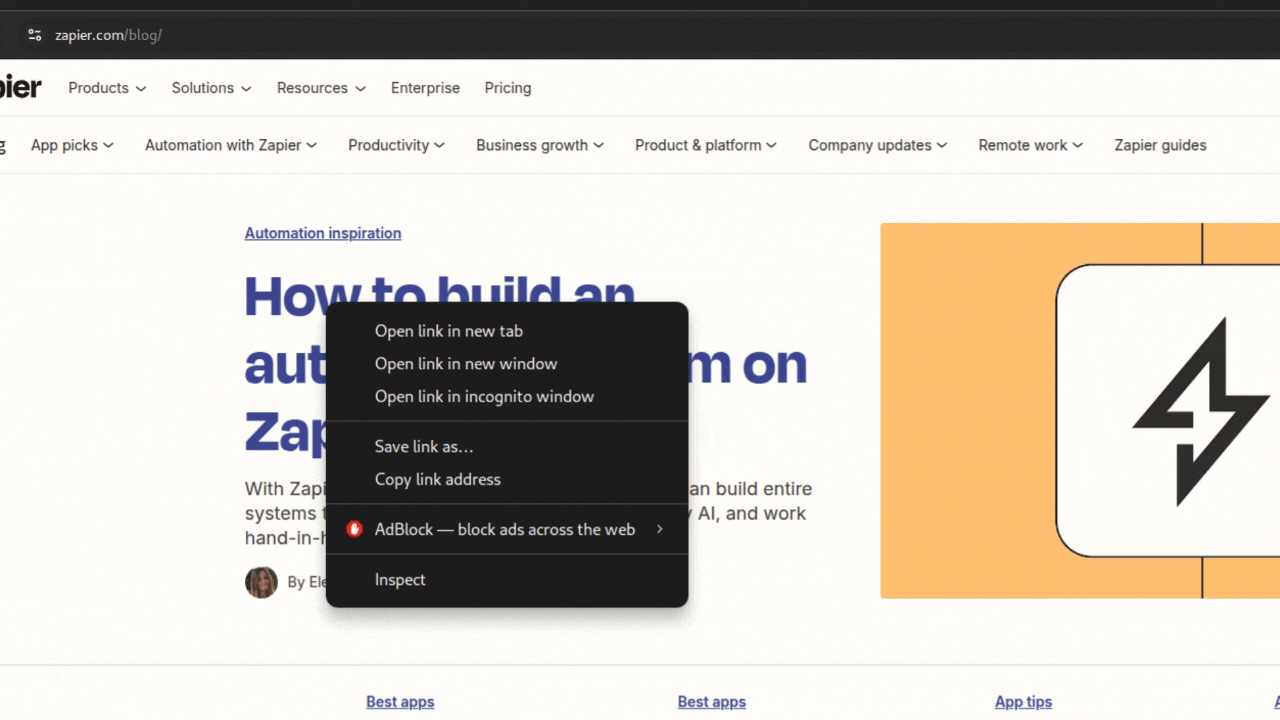Choose Open link in new tab

[x=507, y=331]
